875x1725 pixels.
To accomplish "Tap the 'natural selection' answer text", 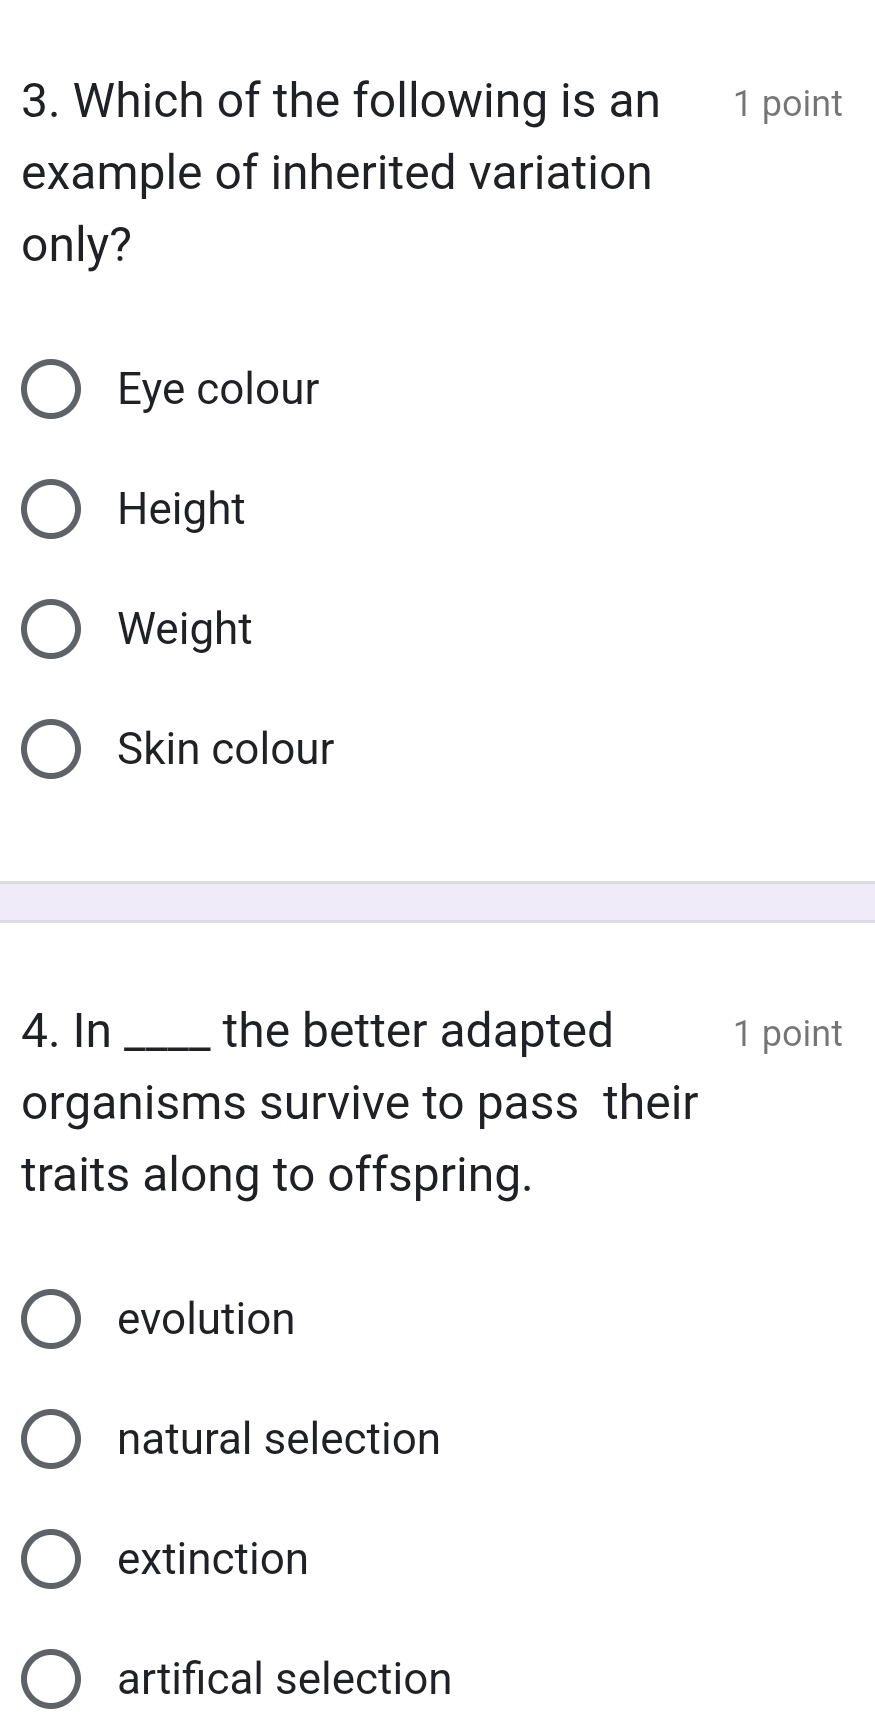I will pos(279,1439).
